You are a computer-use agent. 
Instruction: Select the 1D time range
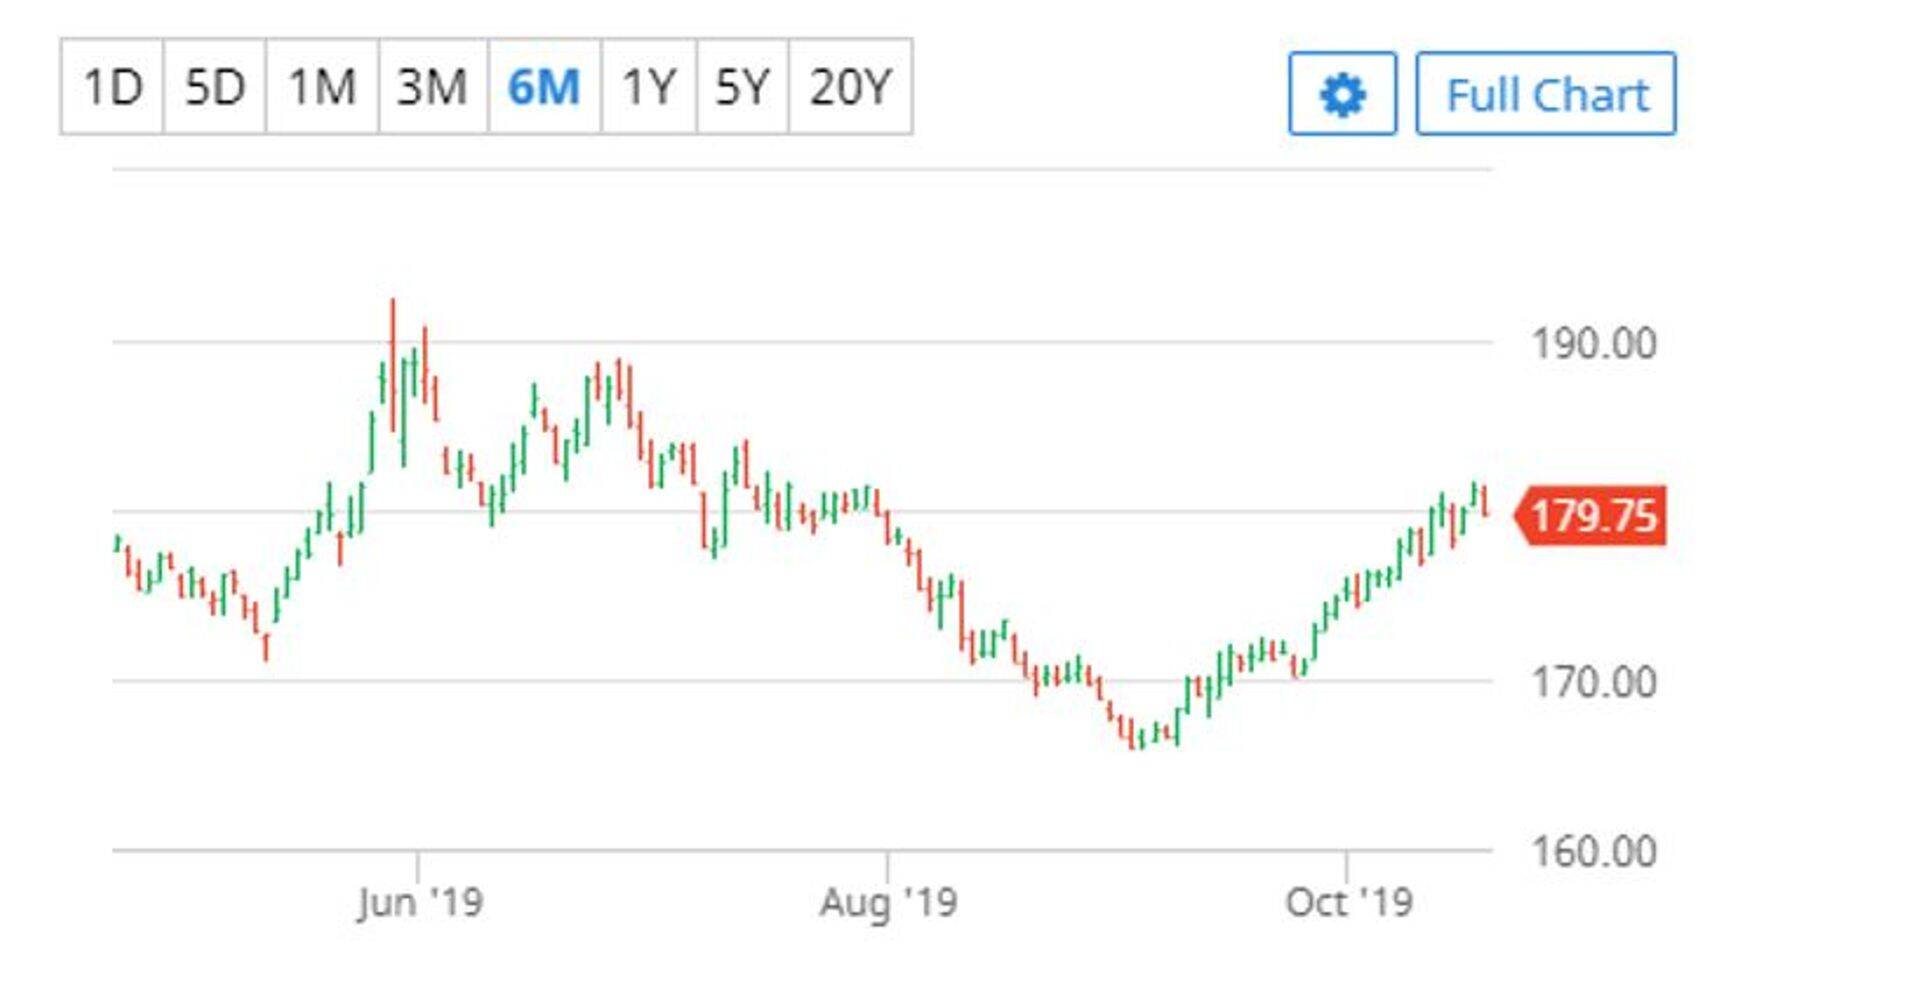point(113,87)
